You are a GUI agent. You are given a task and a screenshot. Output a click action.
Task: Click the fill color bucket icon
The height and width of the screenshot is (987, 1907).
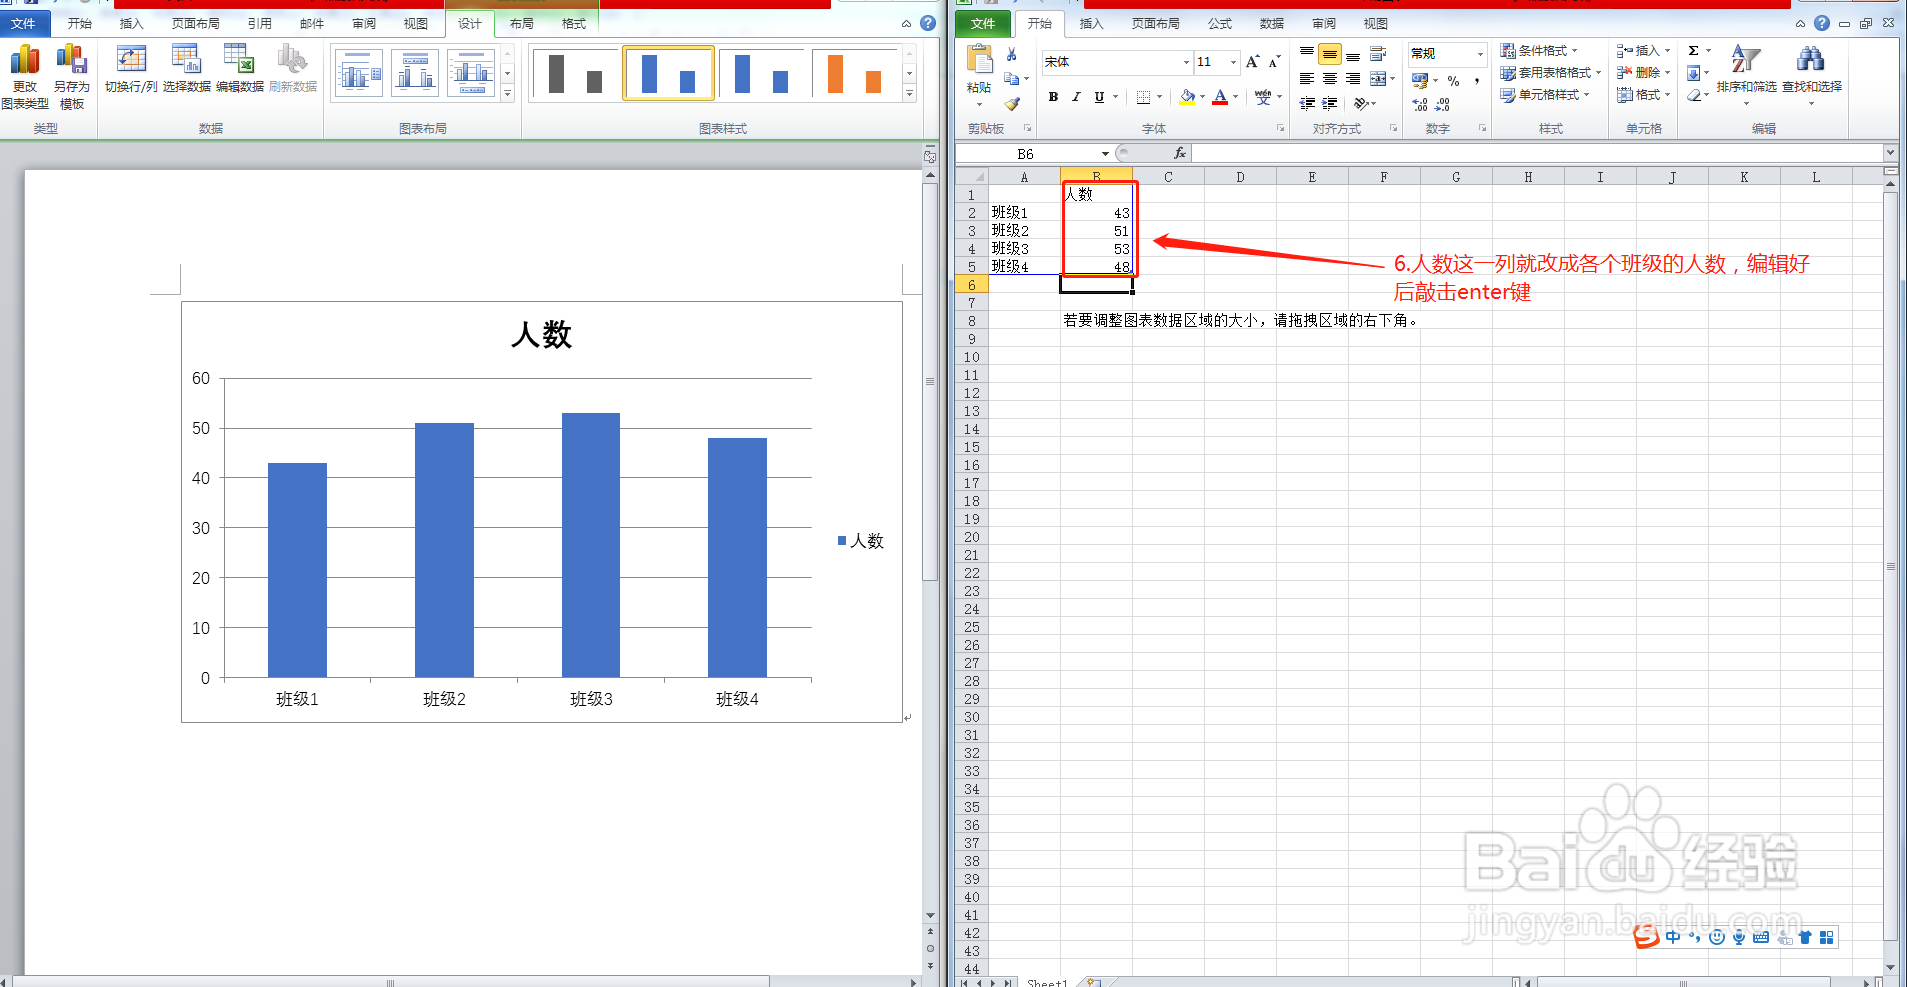click(1187, 97)
